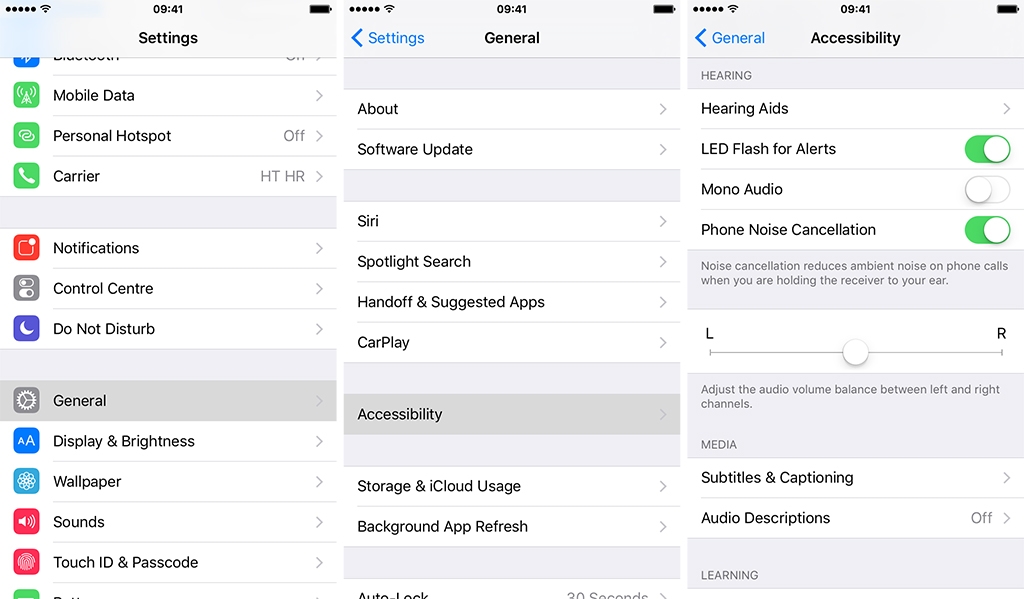Image resolution: width=1024 pixels, height=599 pixels.
Task: Open Personal Hotspot Off setting
Action: (168, 136)
